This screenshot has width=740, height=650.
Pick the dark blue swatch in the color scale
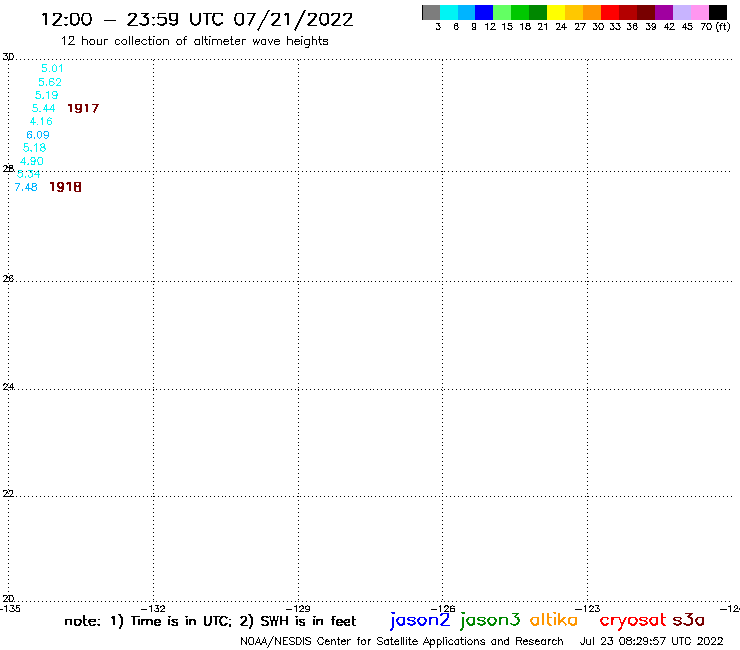484,12
